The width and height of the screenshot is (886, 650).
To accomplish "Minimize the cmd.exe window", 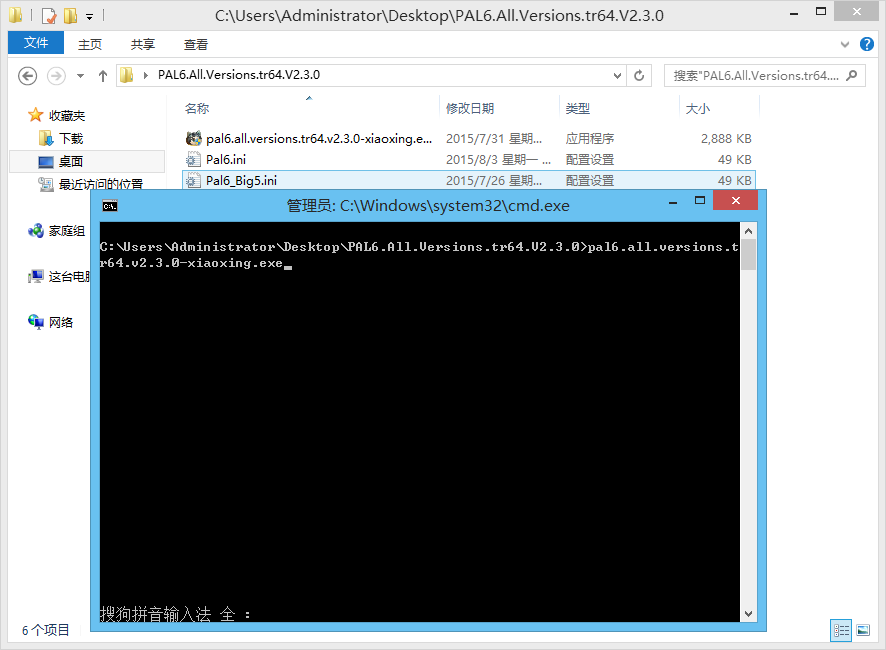I will coord(673,202).
